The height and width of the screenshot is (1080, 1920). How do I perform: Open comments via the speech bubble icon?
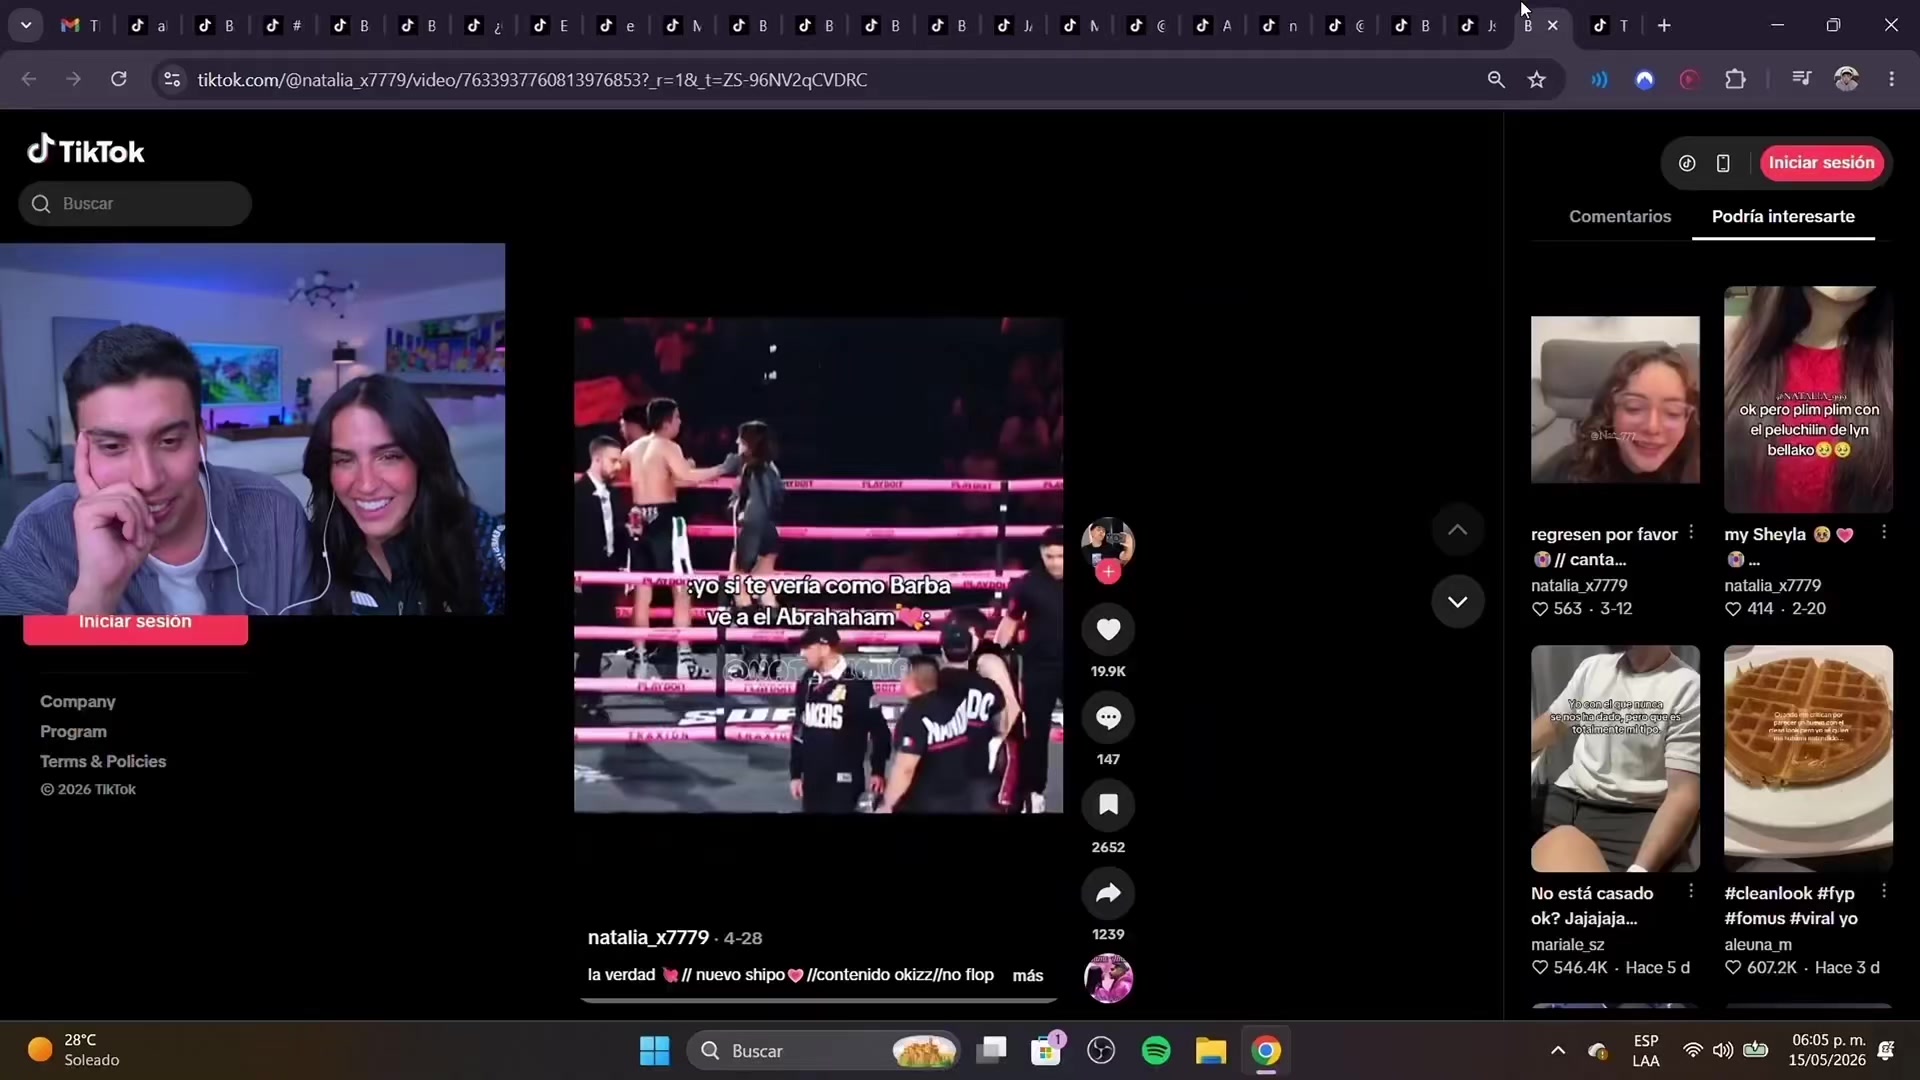[x=1108, y=717]
